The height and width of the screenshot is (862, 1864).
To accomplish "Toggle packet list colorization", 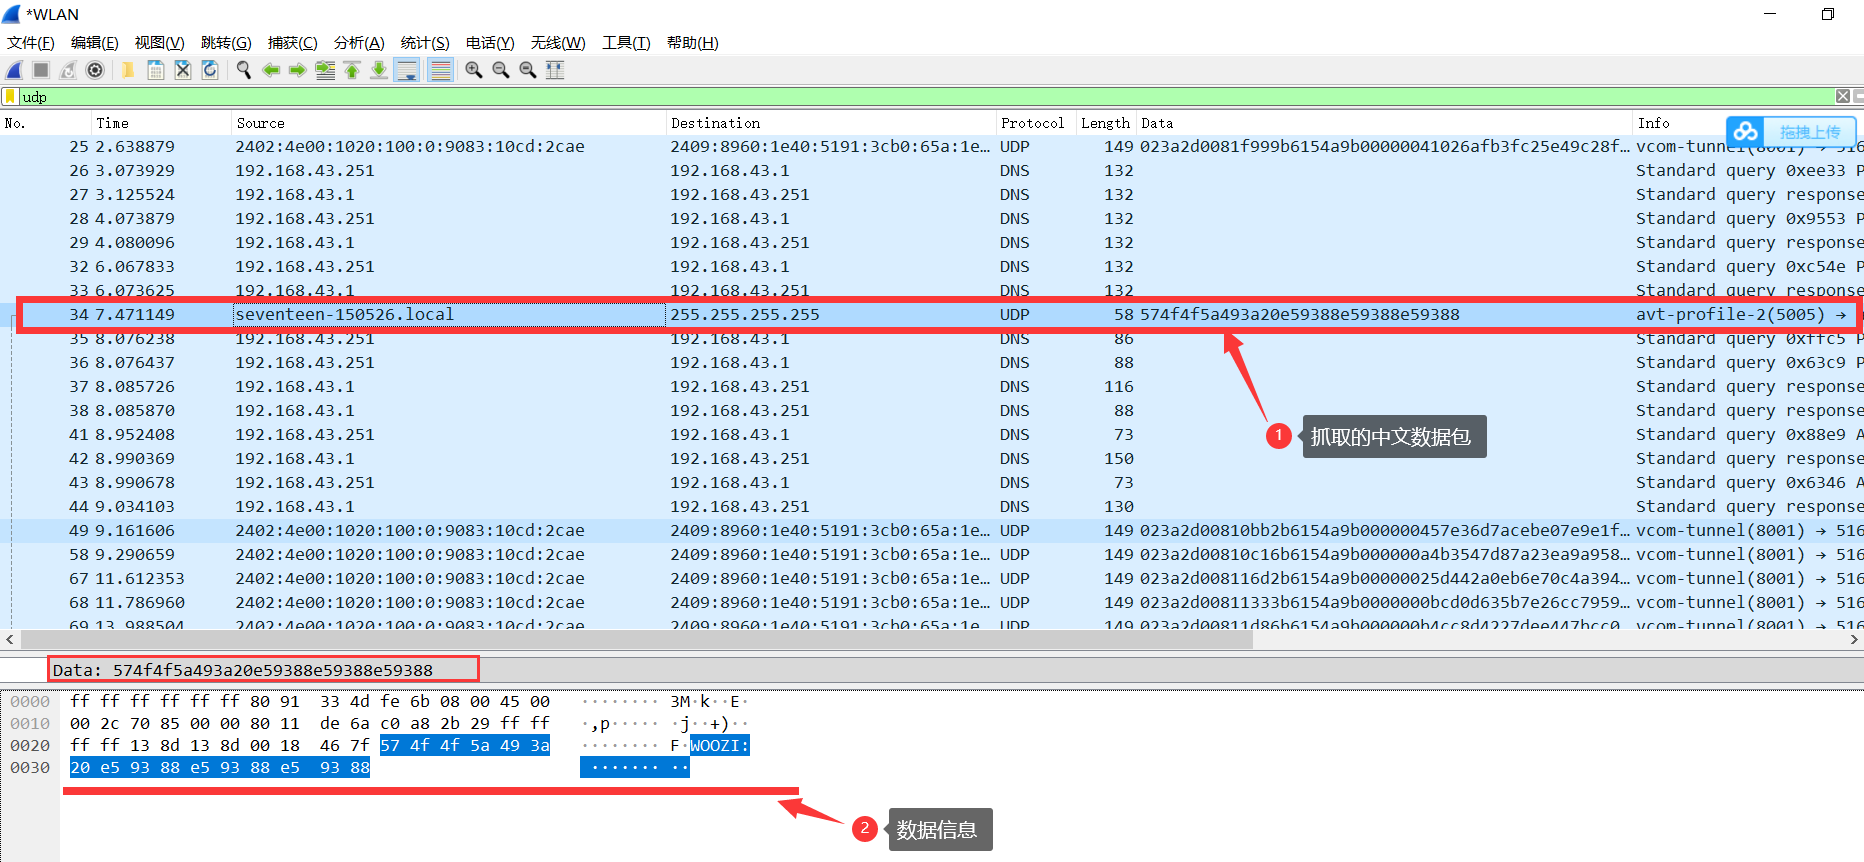I will (x=440, y=70).
